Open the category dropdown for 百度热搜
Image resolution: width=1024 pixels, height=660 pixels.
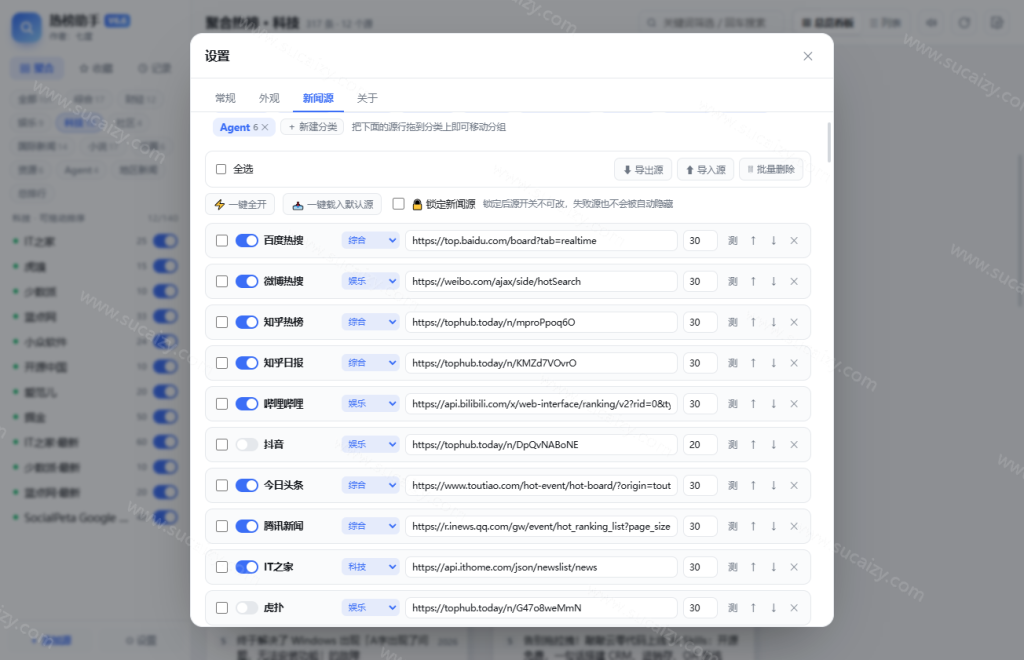coord(370,241)
